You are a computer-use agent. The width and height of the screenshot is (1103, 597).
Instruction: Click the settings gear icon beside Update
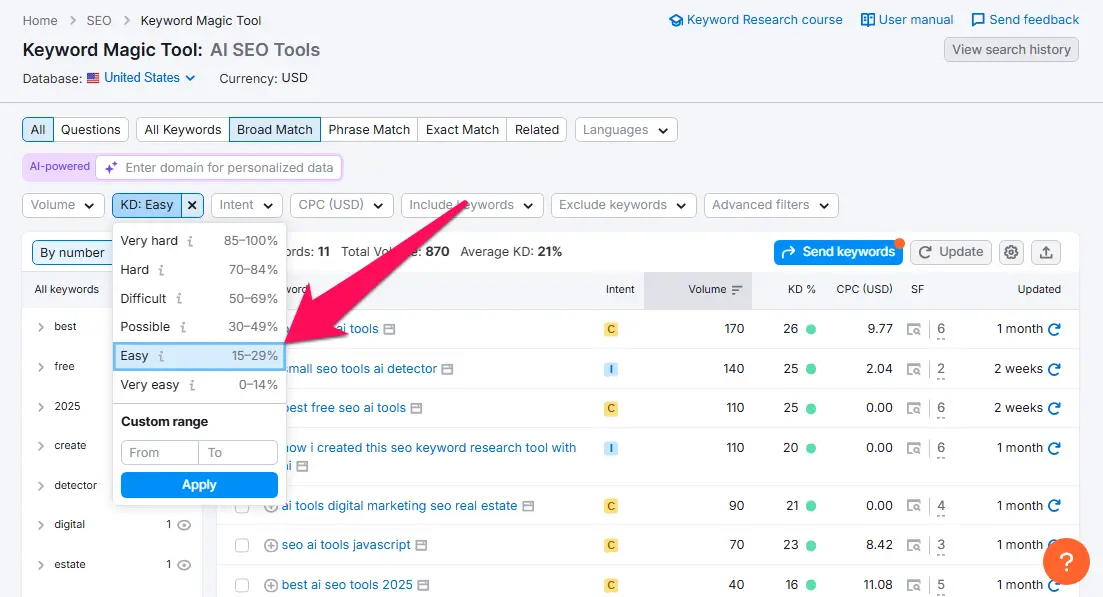[1011, 252]
